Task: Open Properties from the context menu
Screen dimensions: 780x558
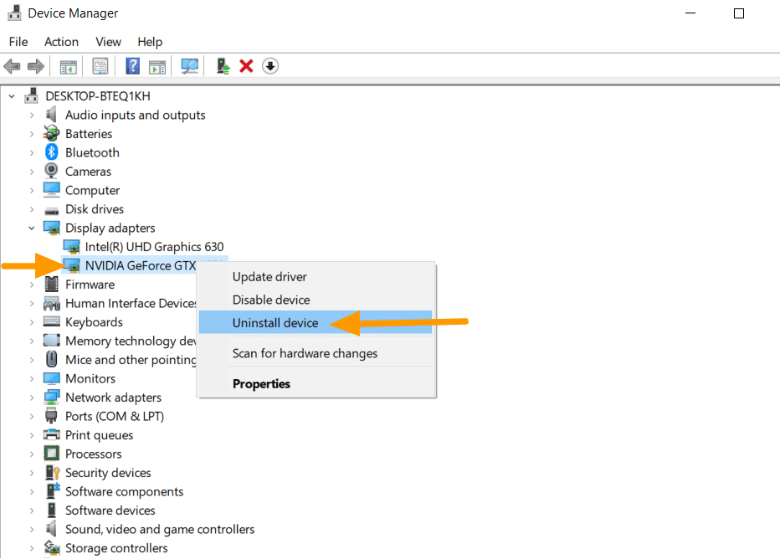Action: click(317, 383)
